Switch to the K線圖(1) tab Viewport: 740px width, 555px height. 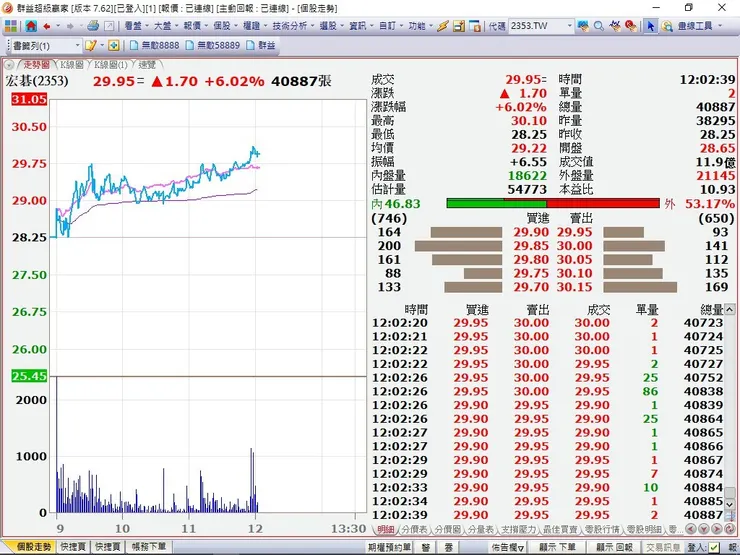pyautogui.click(x=110, y=65)
